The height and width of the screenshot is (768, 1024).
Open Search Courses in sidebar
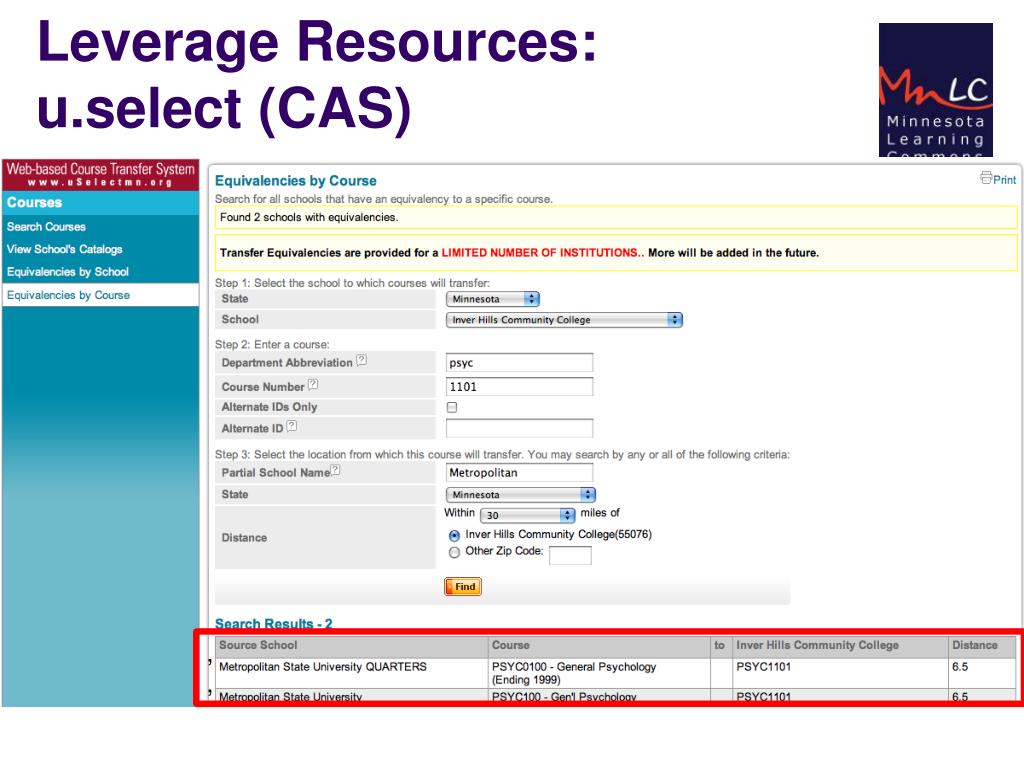pyautogui.click(x=46, y=227)
